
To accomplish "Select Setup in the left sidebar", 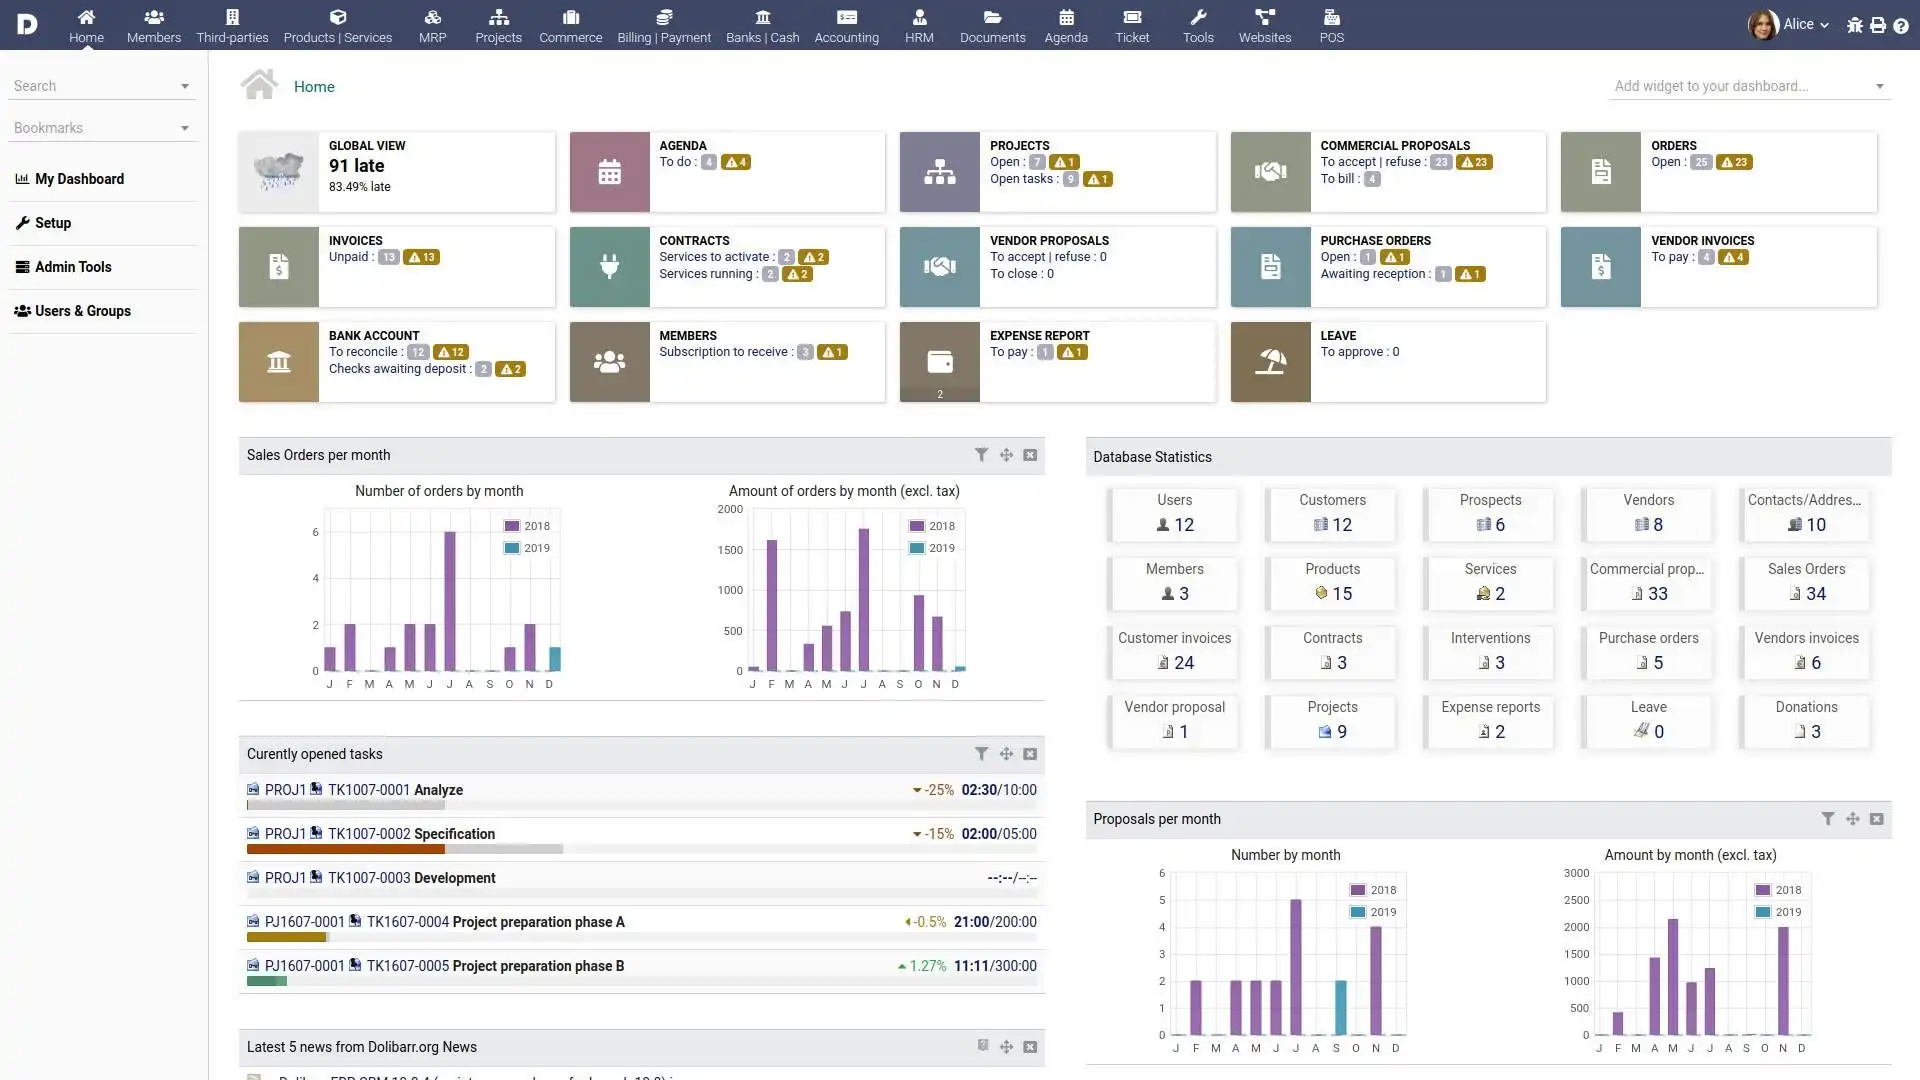I will click(x=54, y=222).
